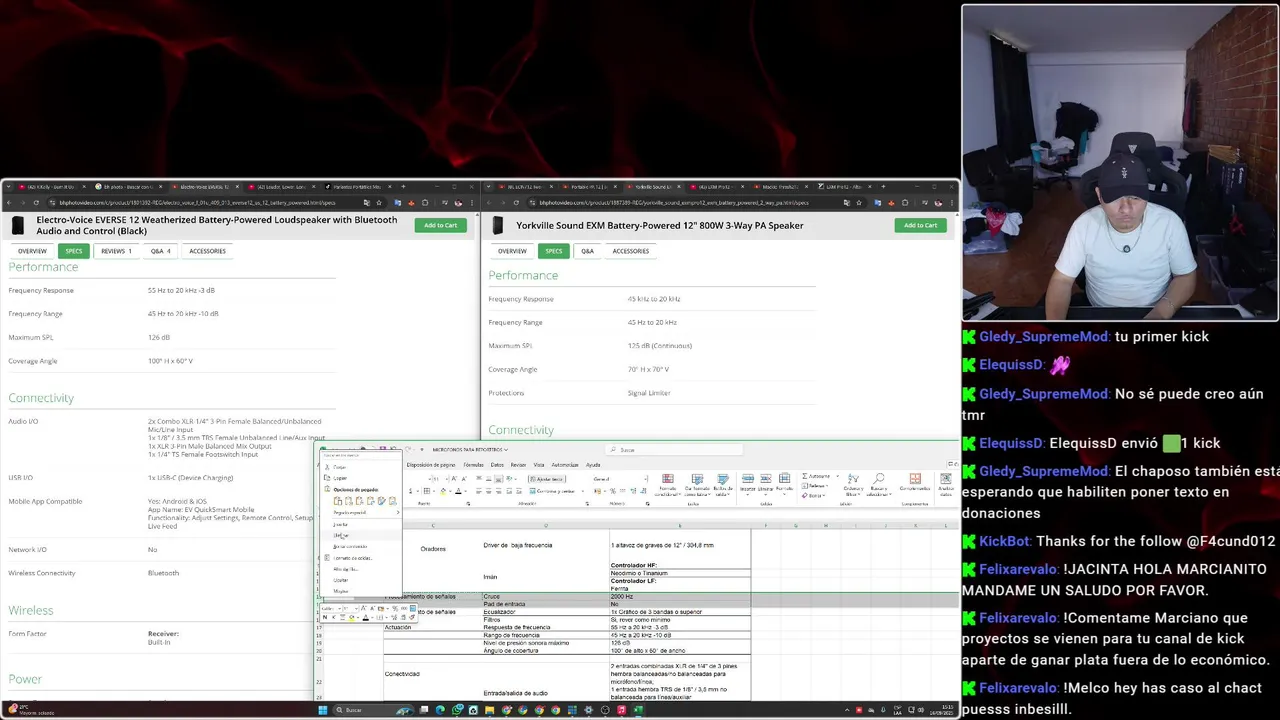Screen dimensions: 1280x720
Task: Open ACCESSORIES tab on the Yorkville page
Action: click(630, 251)
